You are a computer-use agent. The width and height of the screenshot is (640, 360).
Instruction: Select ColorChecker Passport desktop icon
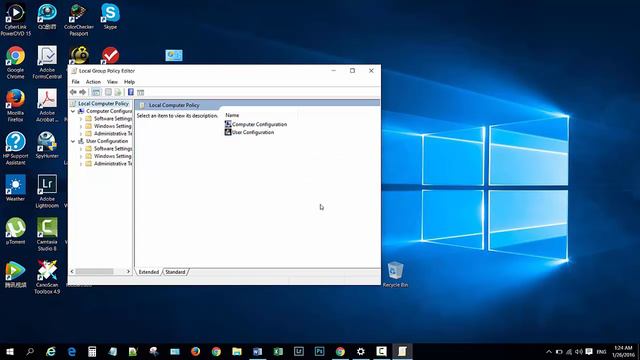click(x=78, y=20)
